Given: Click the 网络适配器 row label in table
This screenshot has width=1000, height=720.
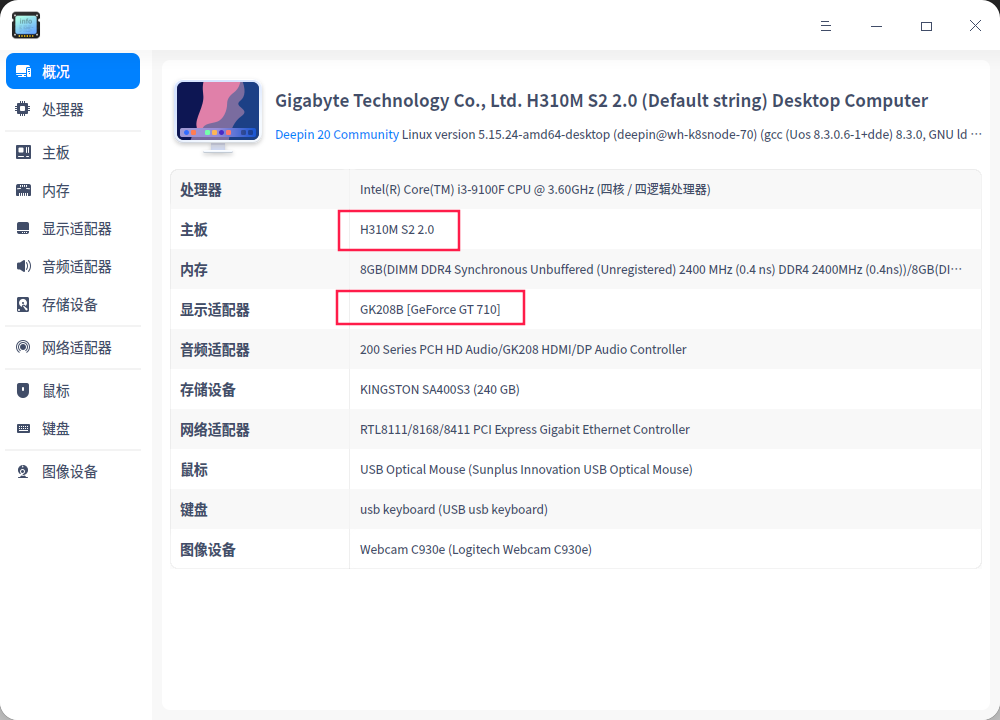Looking at the screenshot, I should (215, 429).
